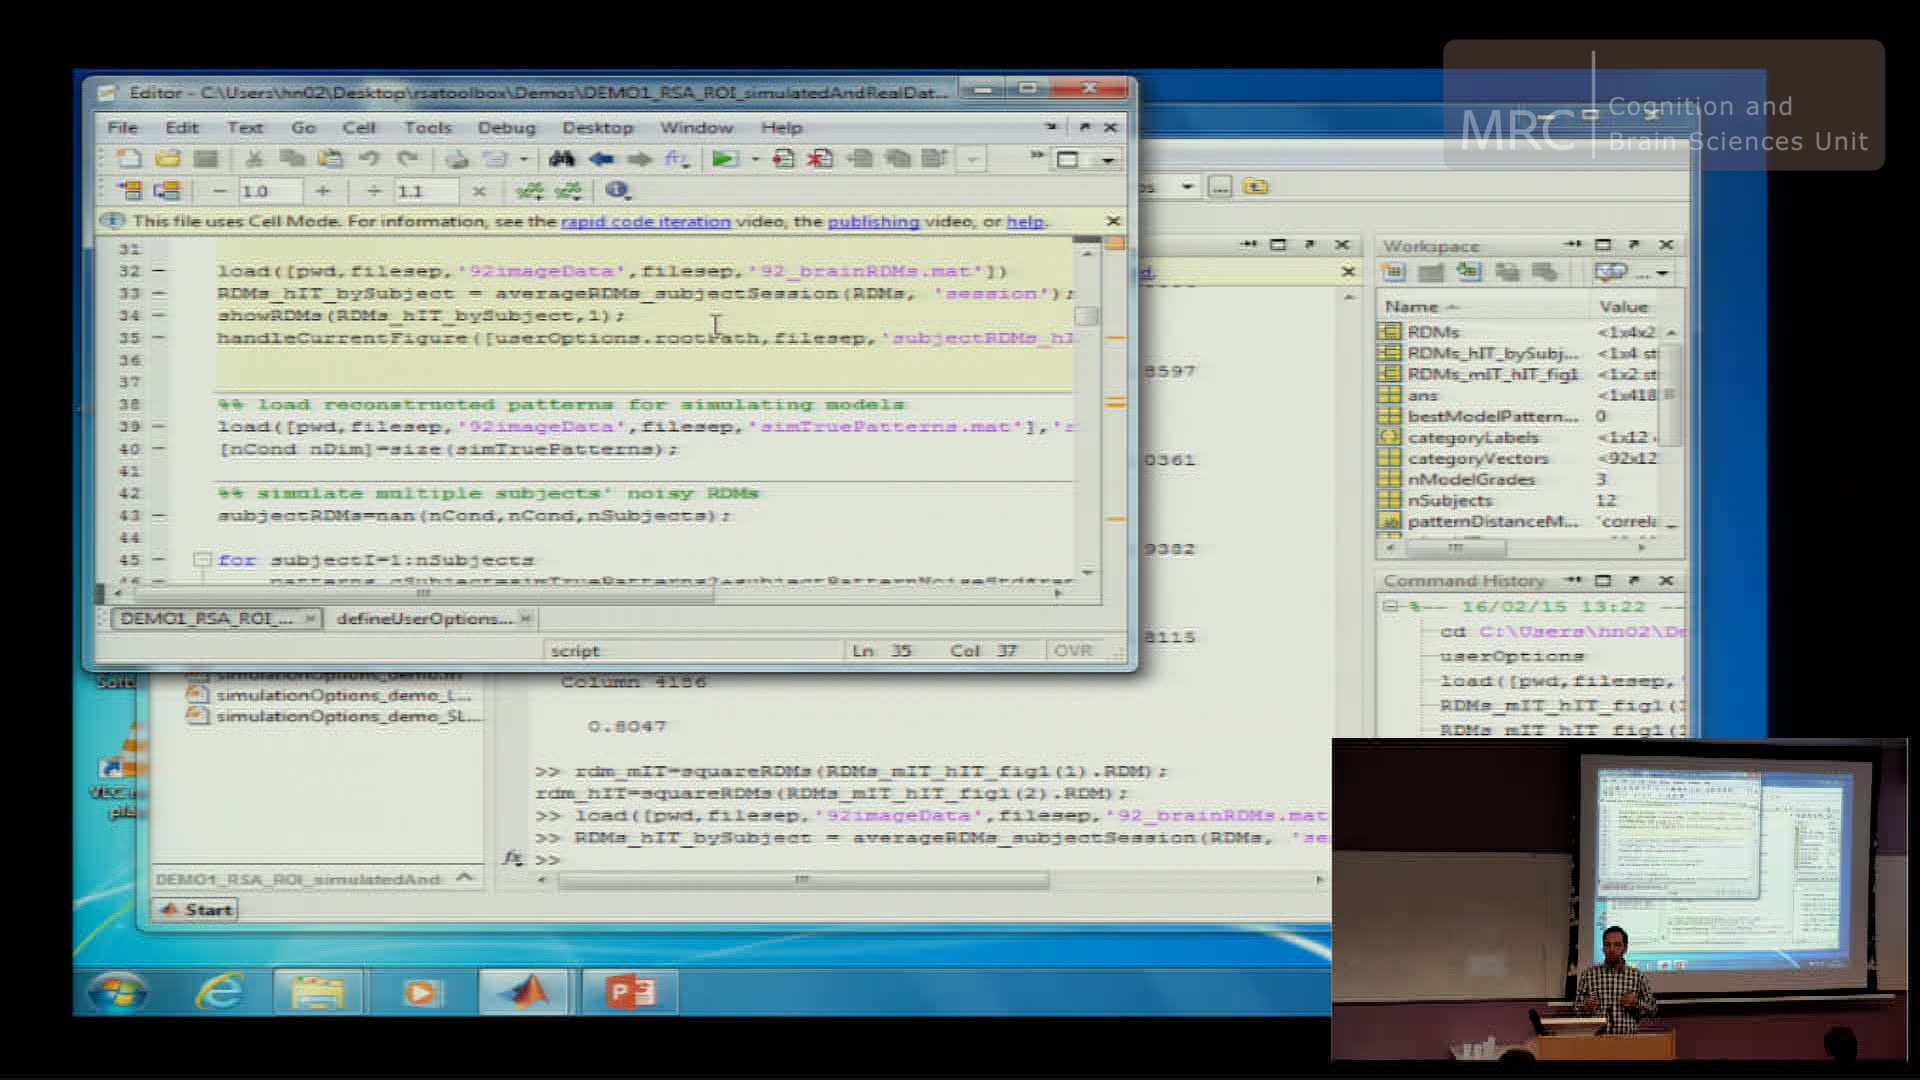Click the PowerPoint icon on Windows taskbar
This screenshot has width=1920, height=1080.
click(x=630, y=992)
